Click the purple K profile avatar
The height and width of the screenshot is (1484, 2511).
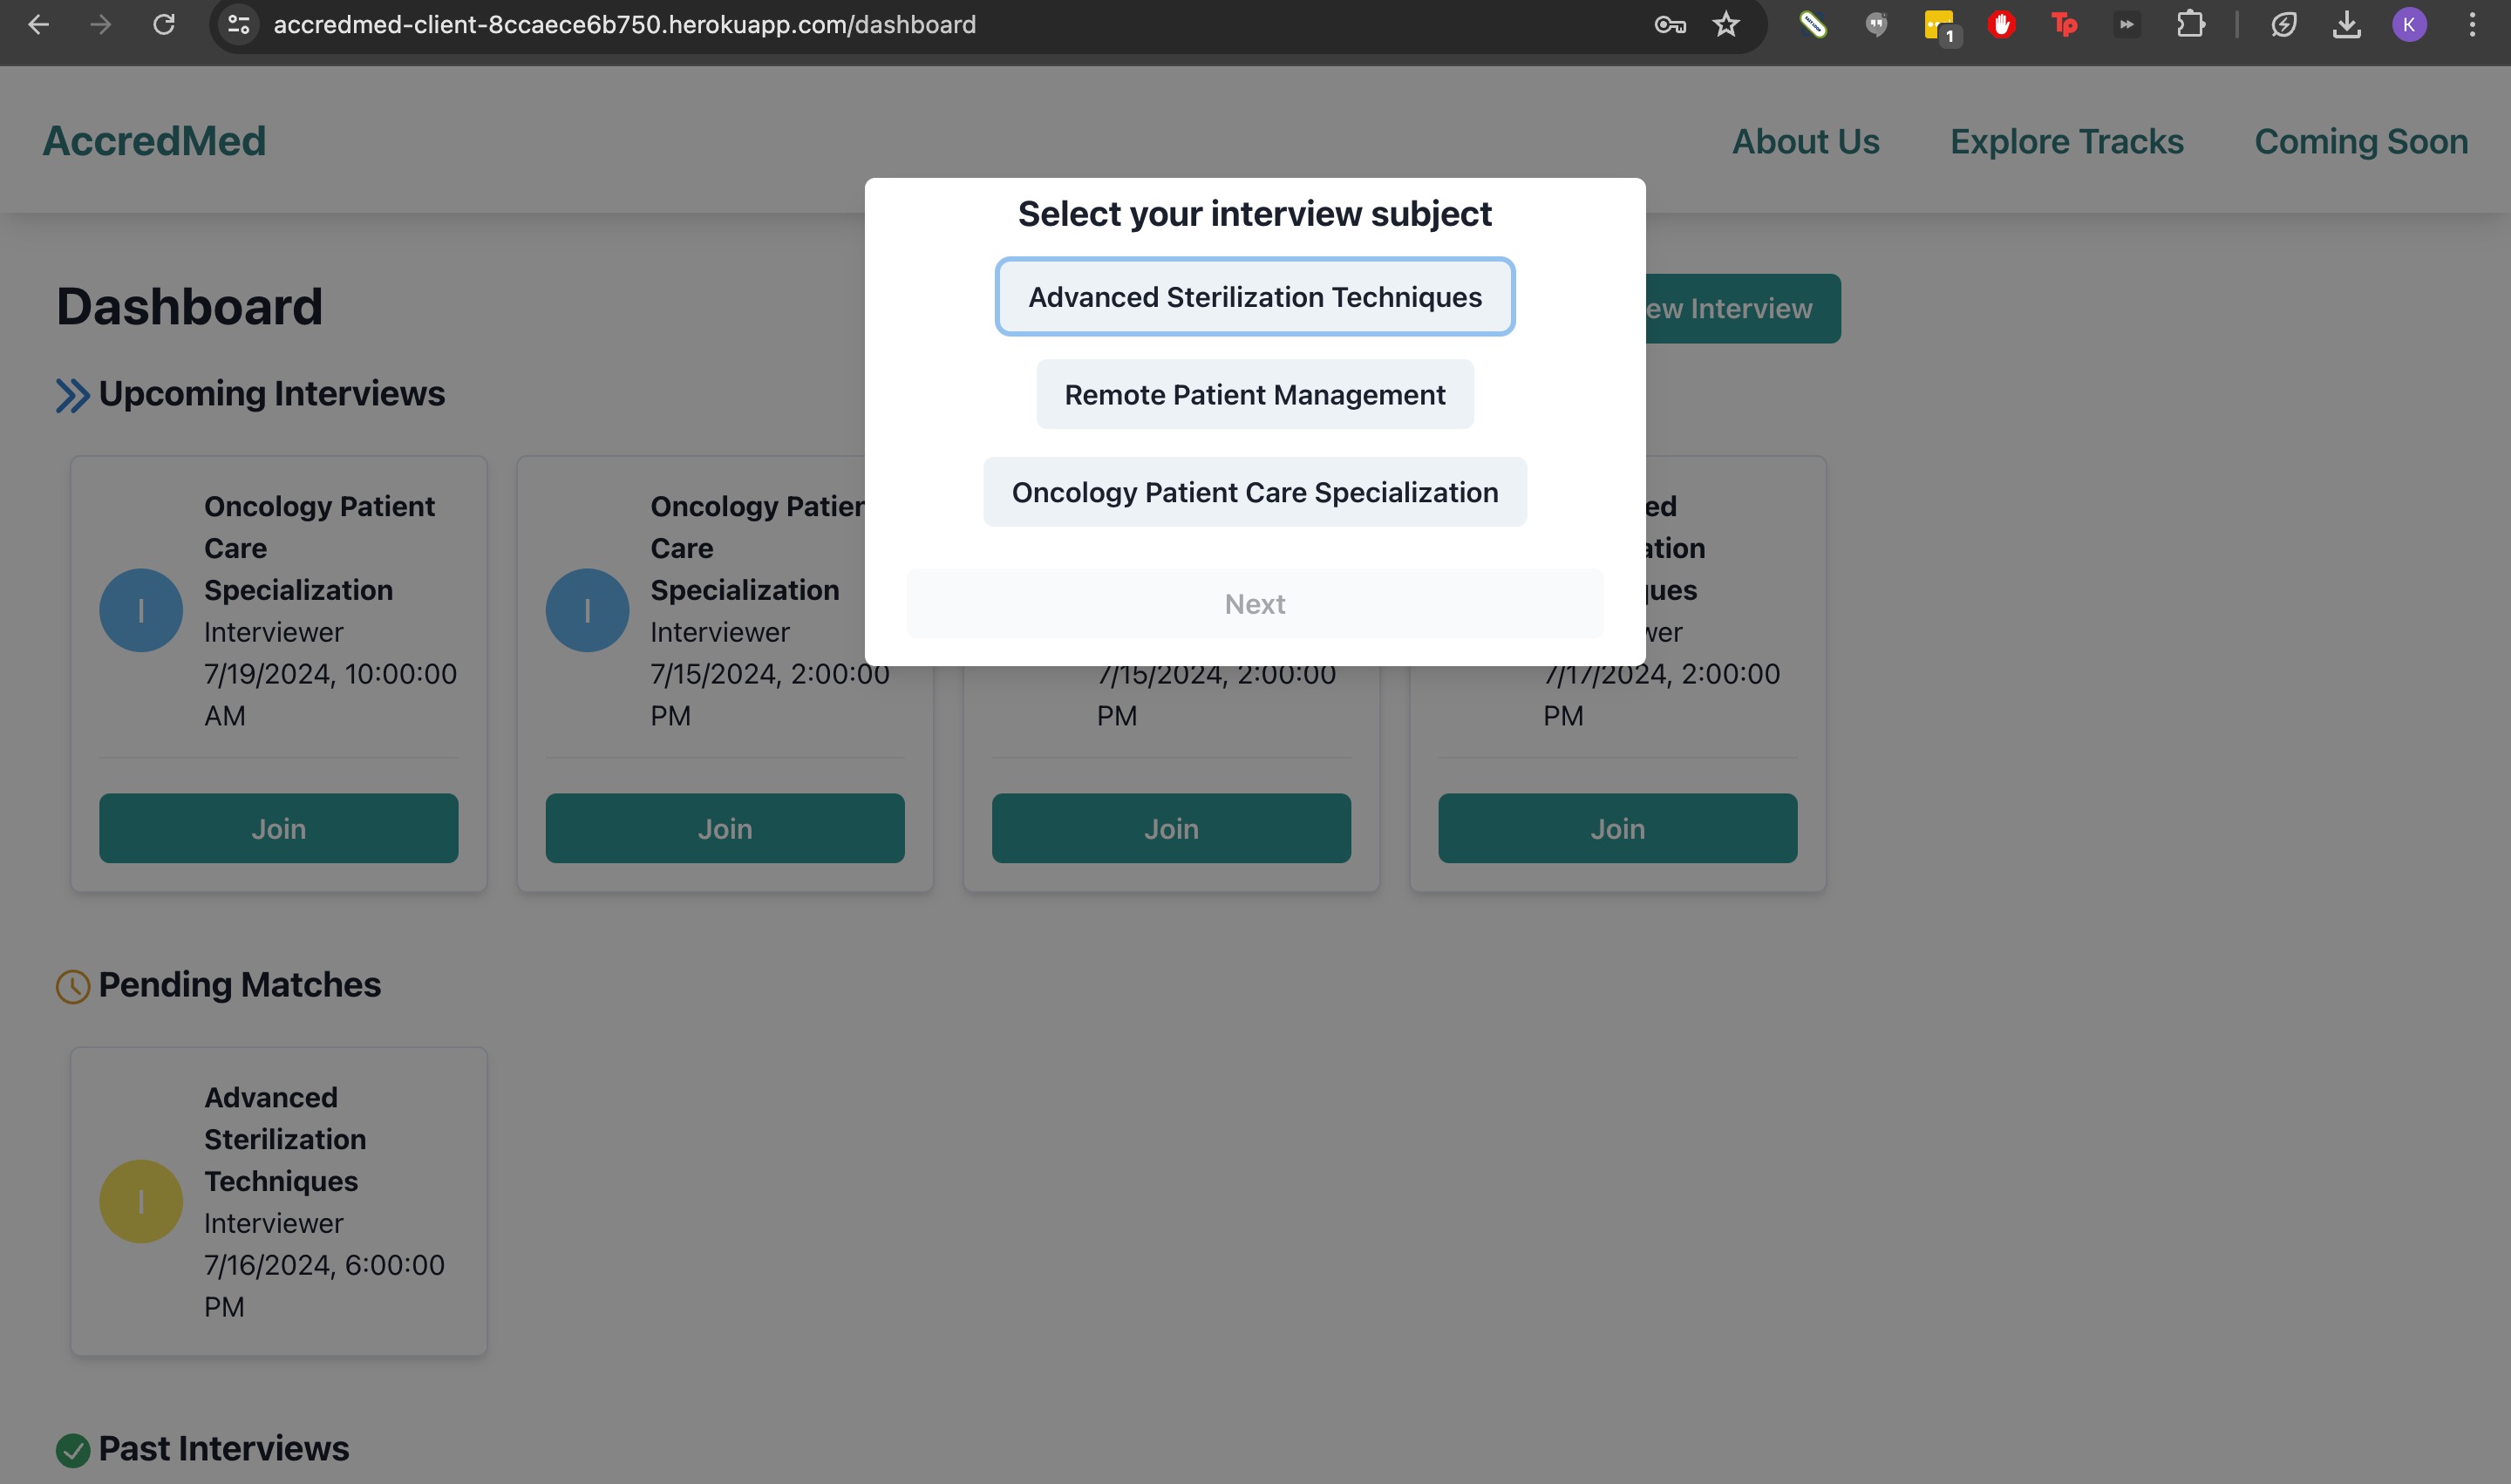click(2409, 24)
